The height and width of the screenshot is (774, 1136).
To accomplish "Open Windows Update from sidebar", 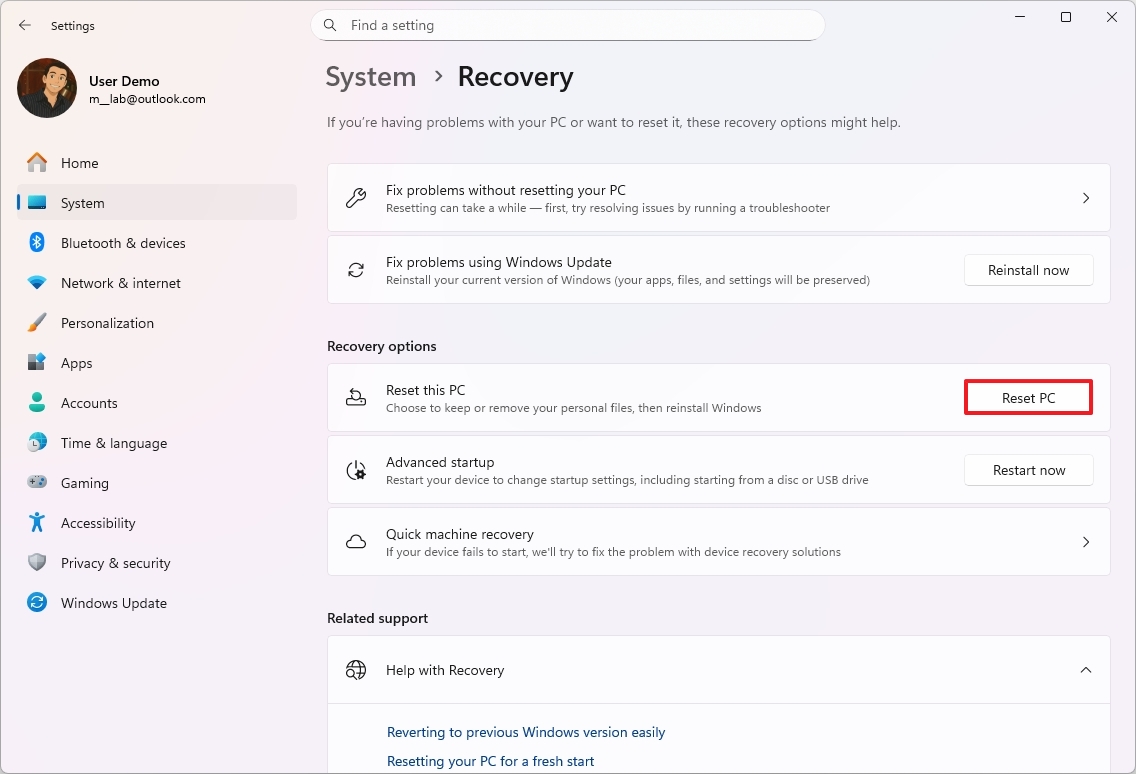I will 113,603.
